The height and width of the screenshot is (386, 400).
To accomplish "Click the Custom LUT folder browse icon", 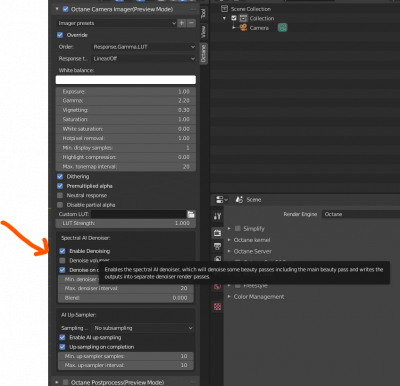I will 191,214.
